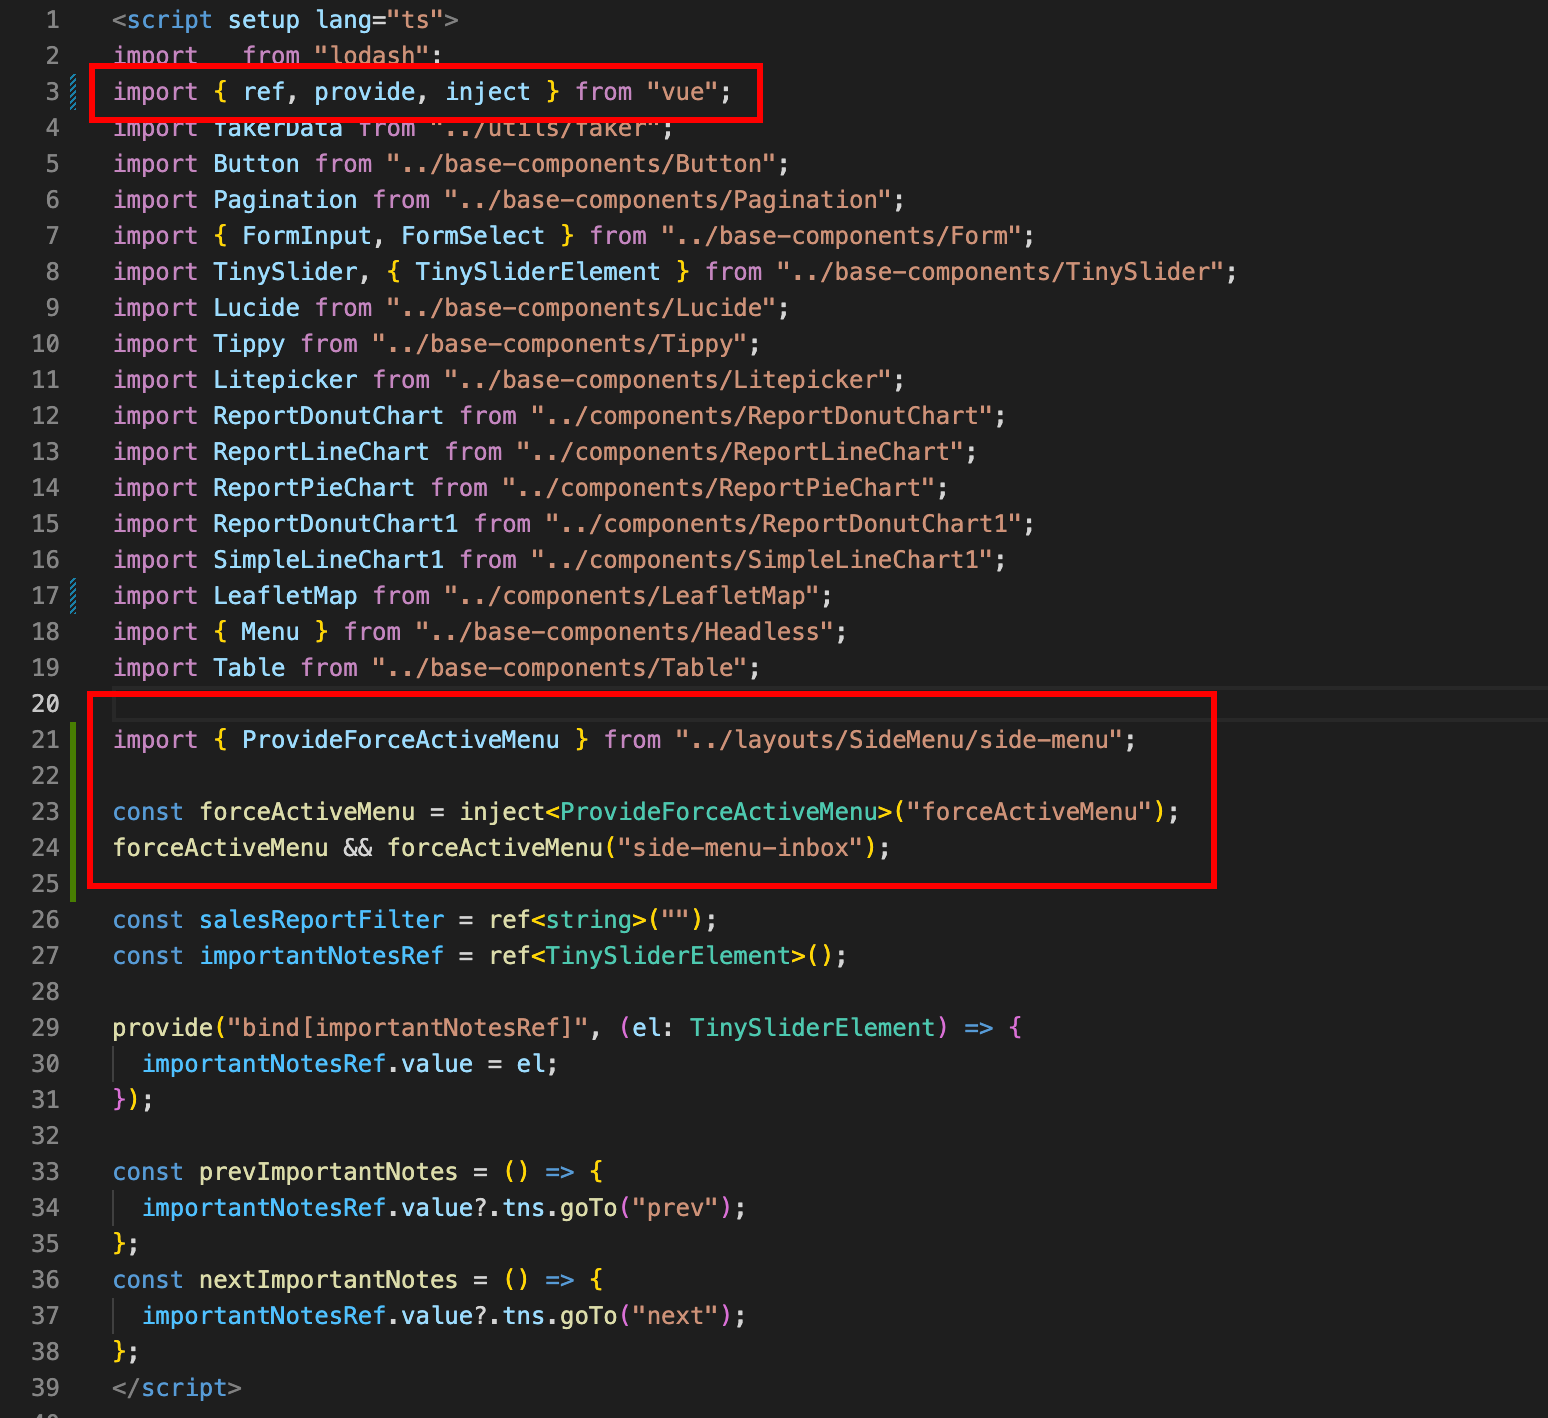This screenshot has height=1418, width=1548.
Task: Click the provide call on line 29
Action: point(162,1028)
